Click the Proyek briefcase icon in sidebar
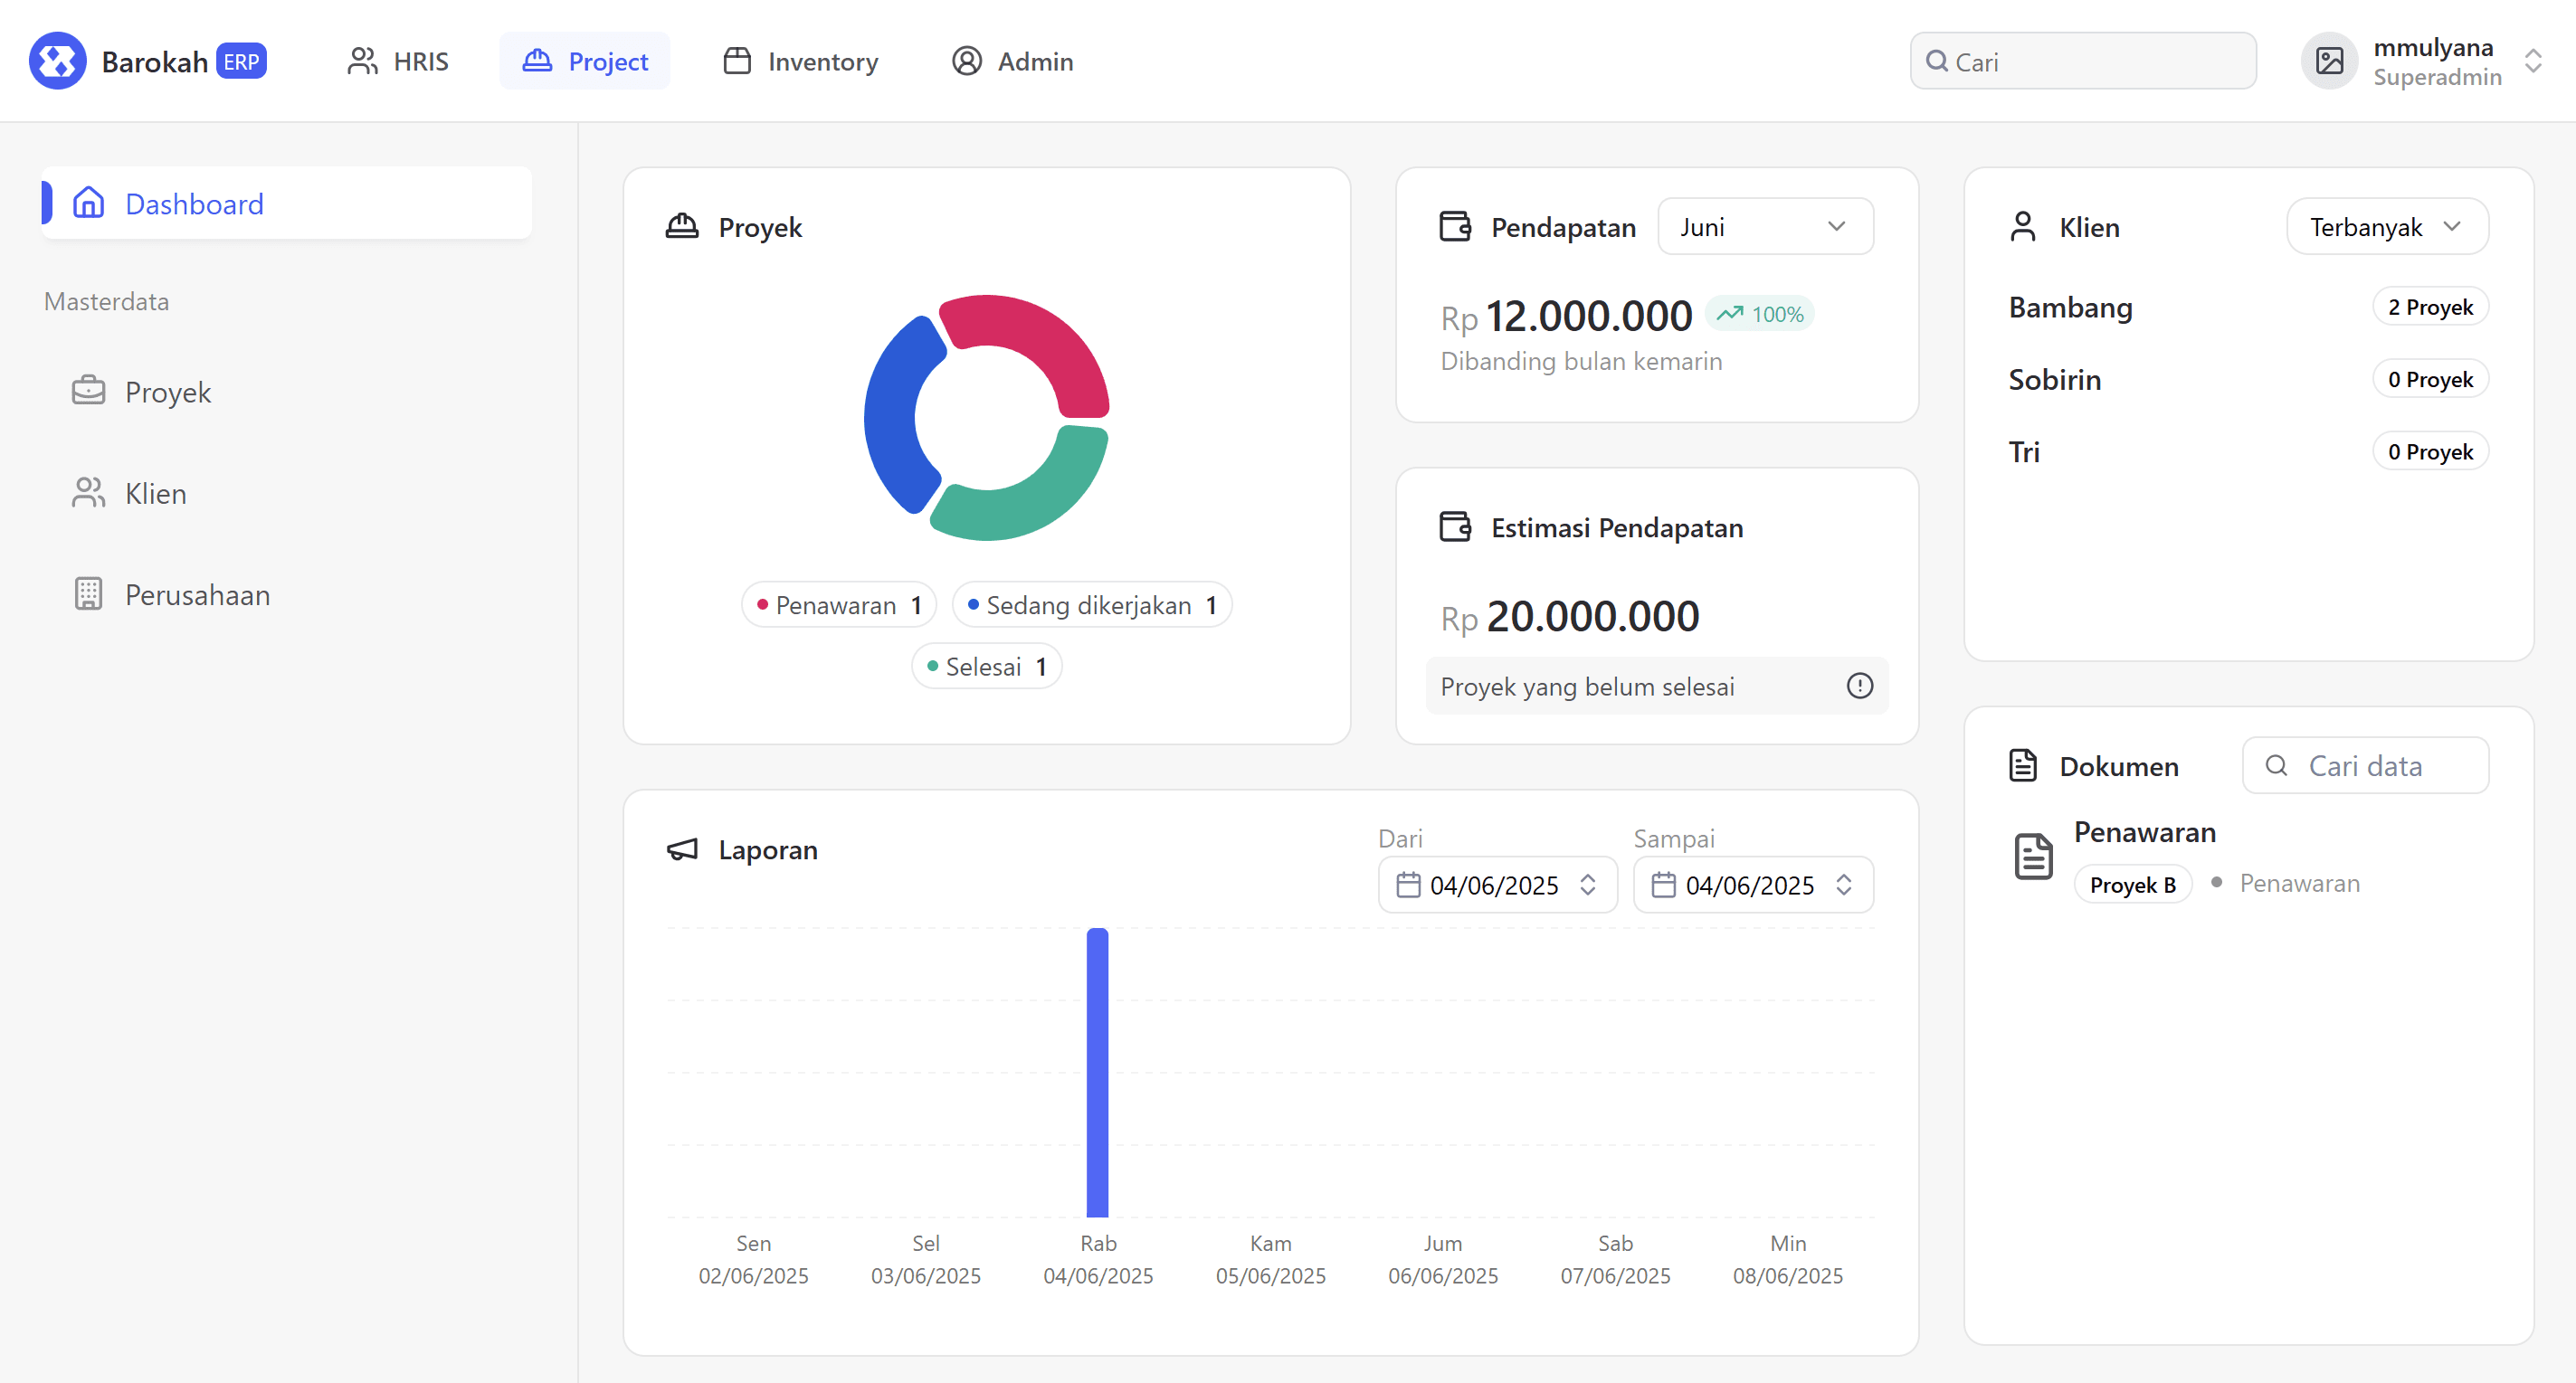 point(88,391)
